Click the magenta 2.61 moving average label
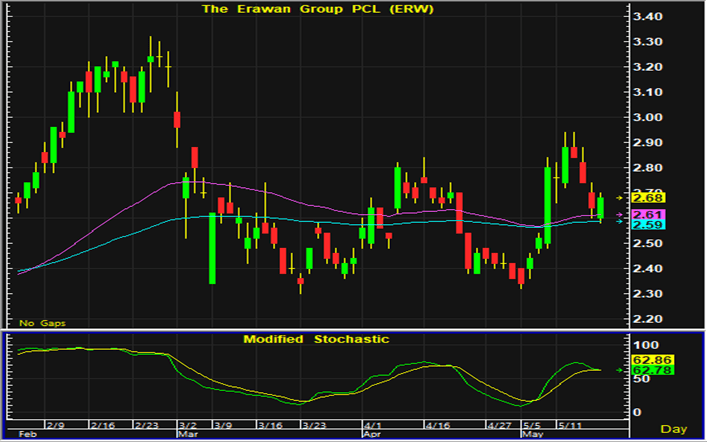Viewport: 707px width, 442px height. 648,215
